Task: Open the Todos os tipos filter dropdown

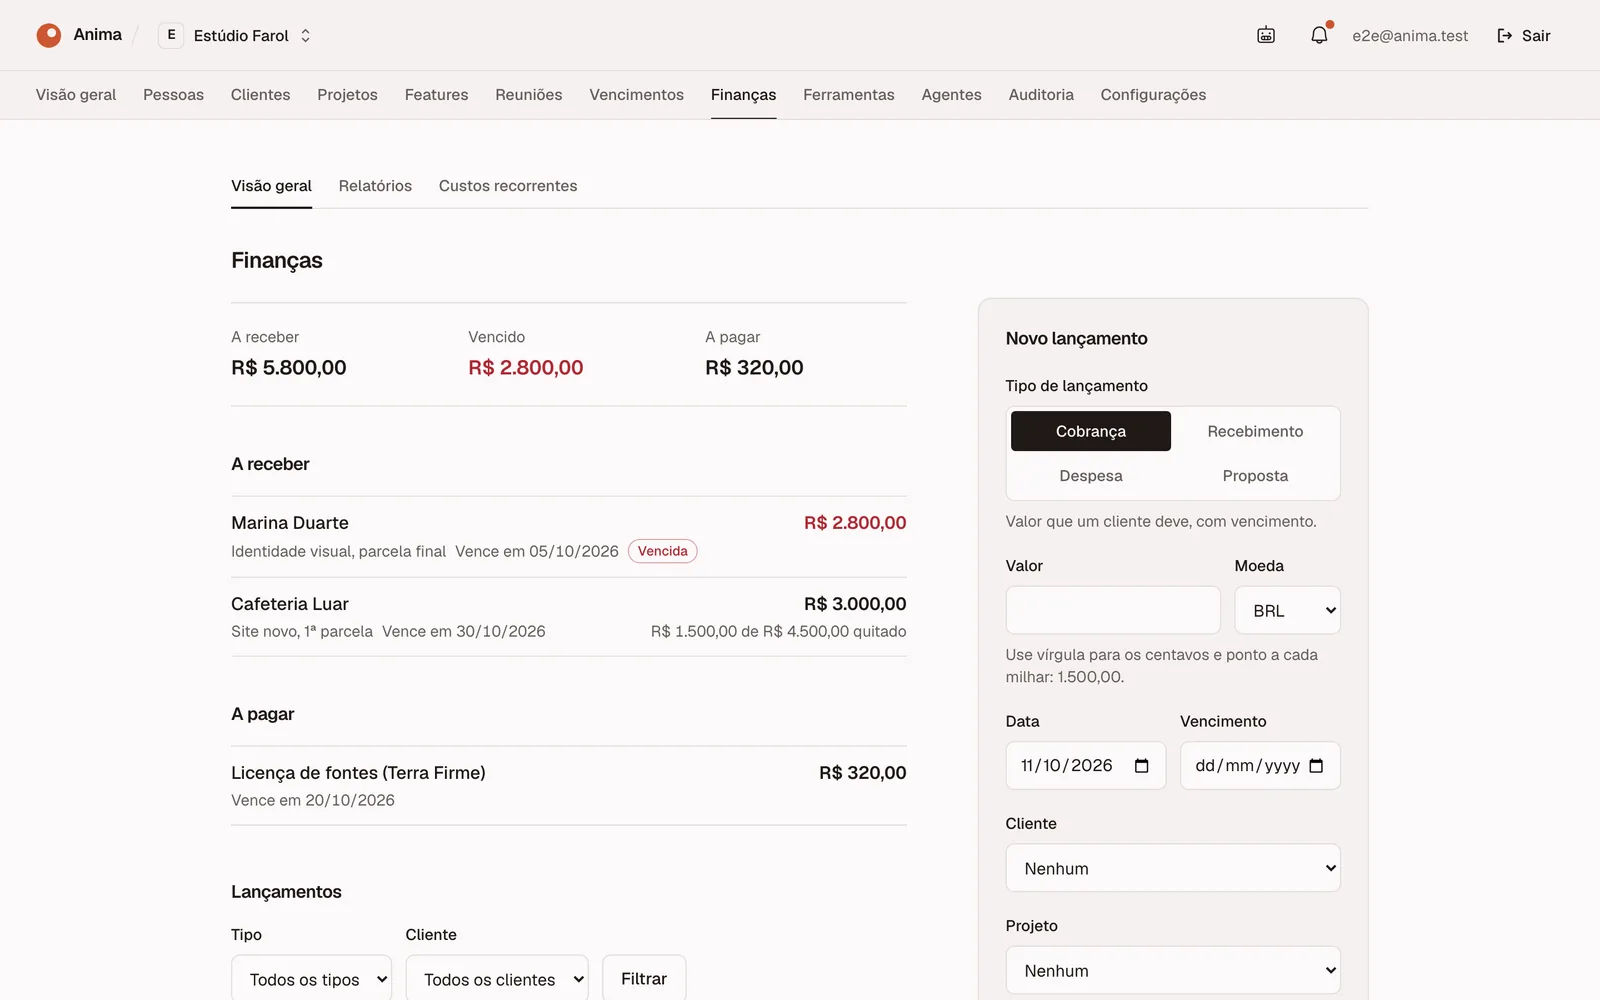Action: click(311, 979)
